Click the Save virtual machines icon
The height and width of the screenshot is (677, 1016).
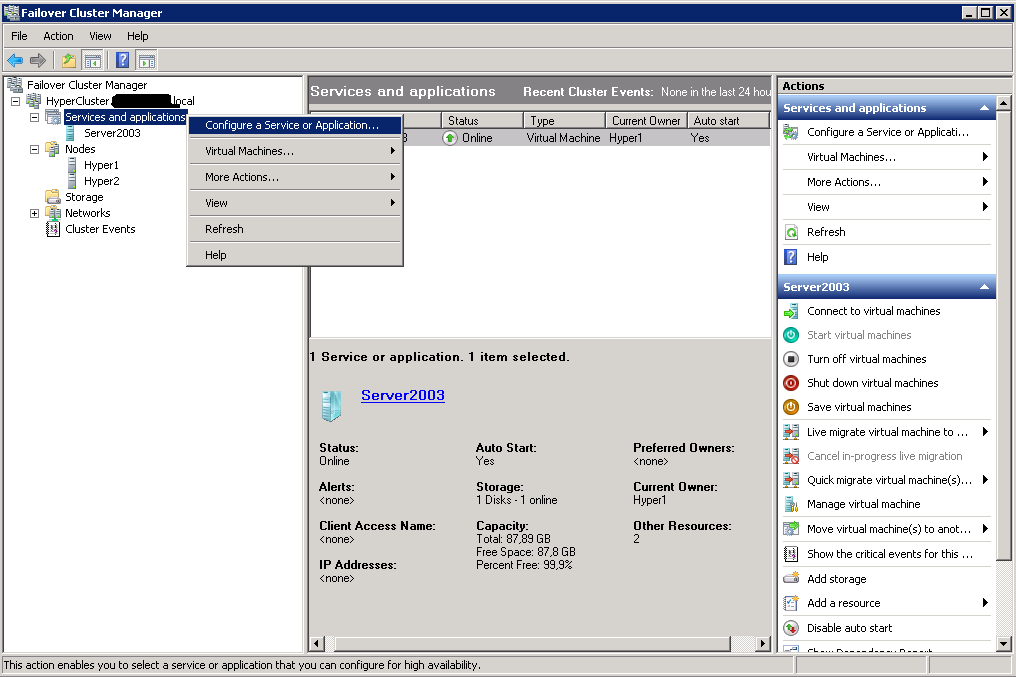click(790, 407)
